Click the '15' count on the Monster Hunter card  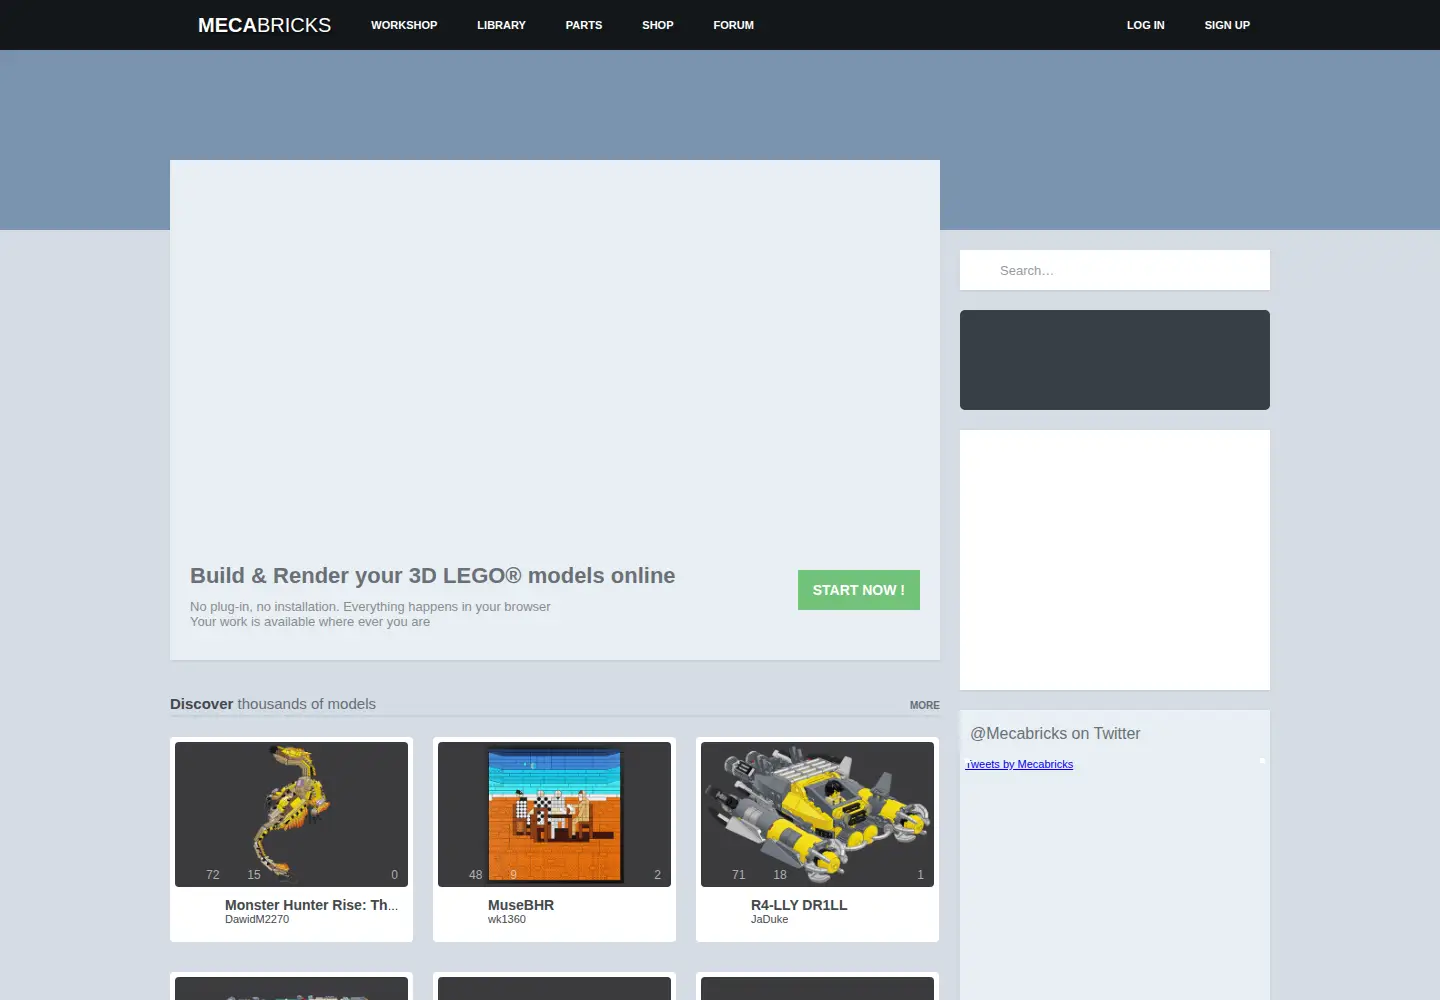coord(254,875)
